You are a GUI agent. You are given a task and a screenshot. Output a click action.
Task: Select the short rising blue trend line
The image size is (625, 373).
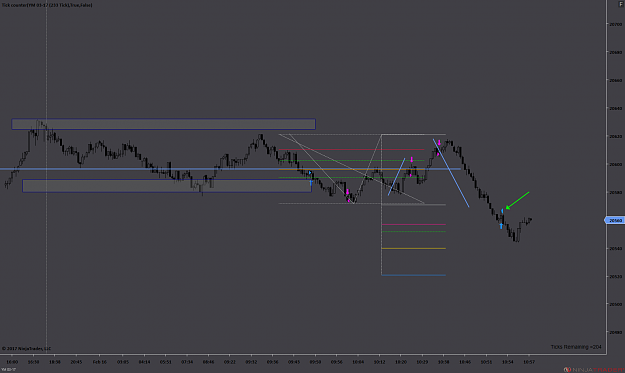[397, 177]
